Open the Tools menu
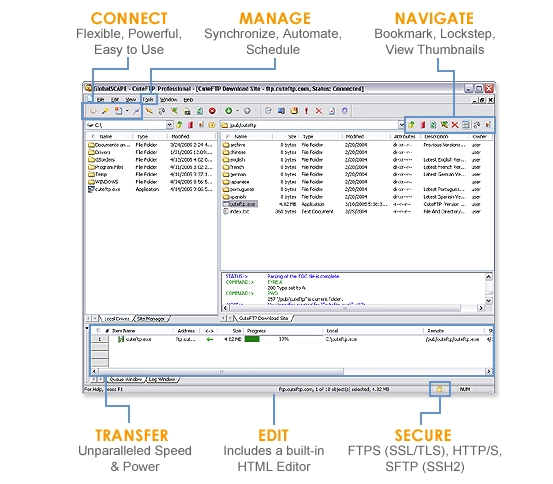The image size is (553, 484). click(x=148, y=100)
